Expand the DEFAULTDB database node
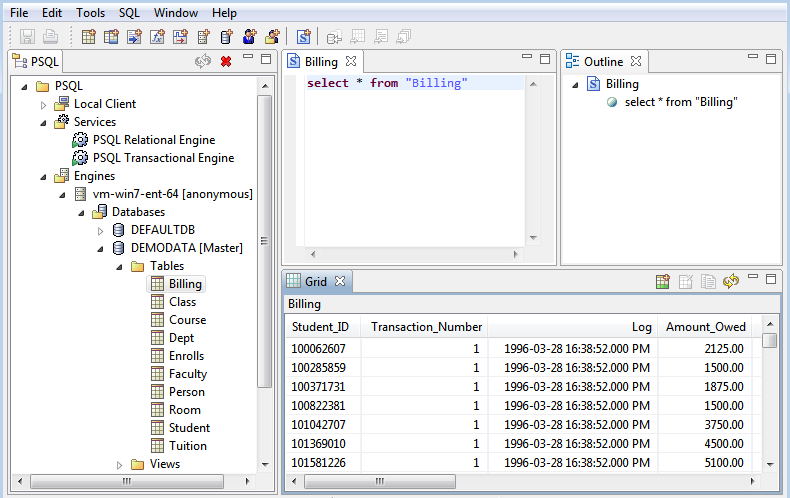 click(x=100, y=231)
